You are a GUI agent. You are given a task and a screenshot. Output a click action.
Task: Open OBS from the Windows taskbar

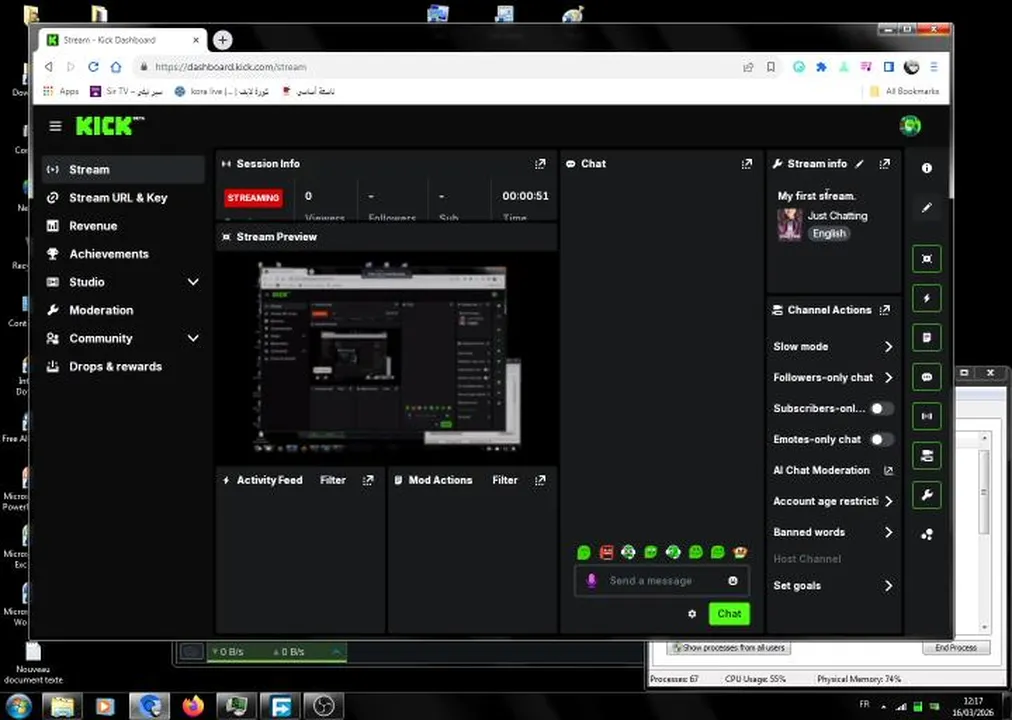pyautogui.click(x=323, y=706)
